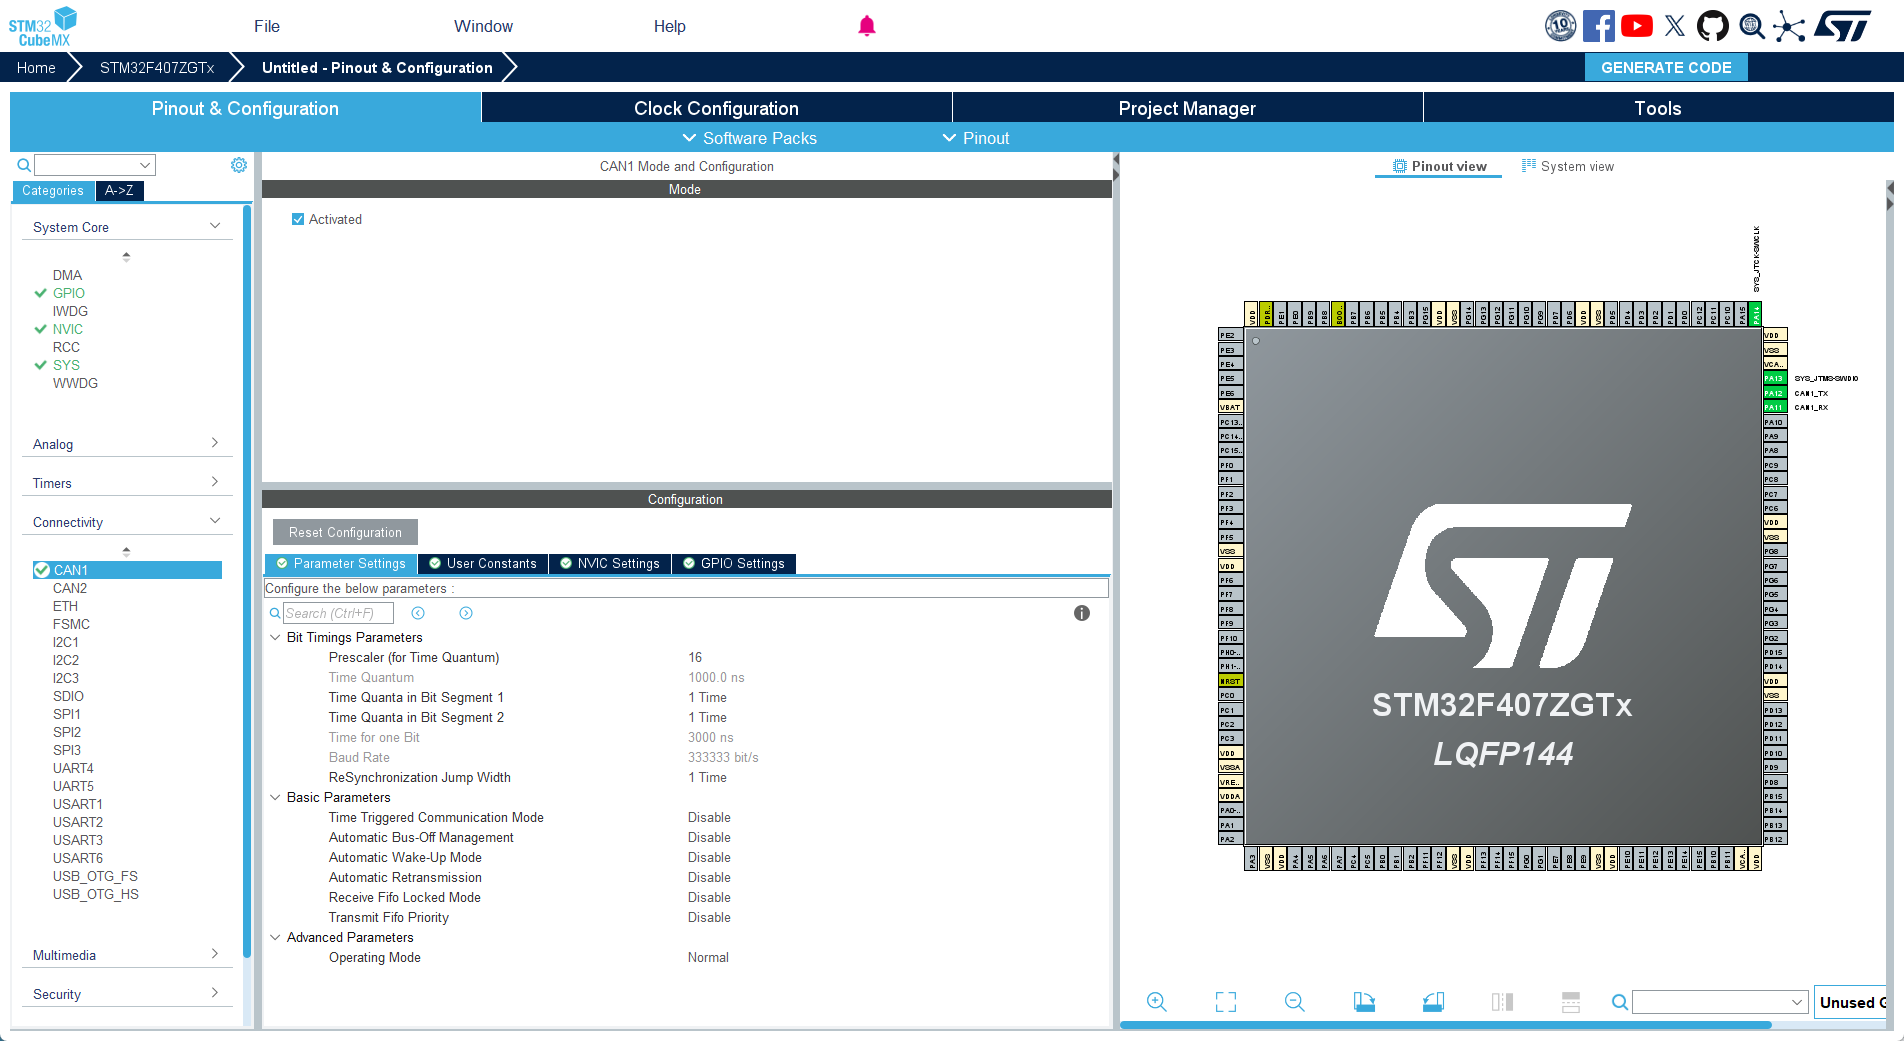Click the GENERATE CODE button
This screenshot has height=1041, width=1904.
pos(1666,67)
